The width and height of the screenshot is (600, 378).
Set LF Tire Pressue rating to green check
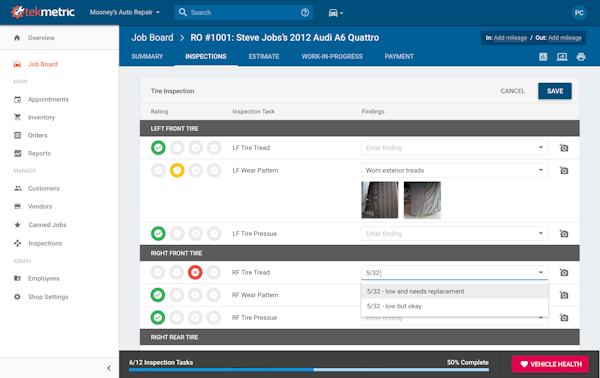158,233
